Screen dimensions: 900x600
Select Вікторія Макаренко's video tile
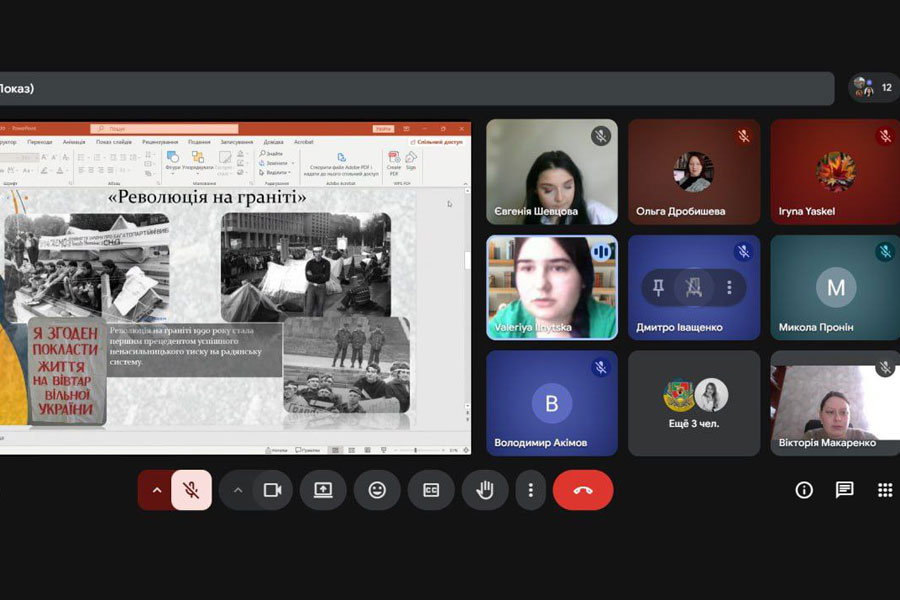(x=835, y=403)
